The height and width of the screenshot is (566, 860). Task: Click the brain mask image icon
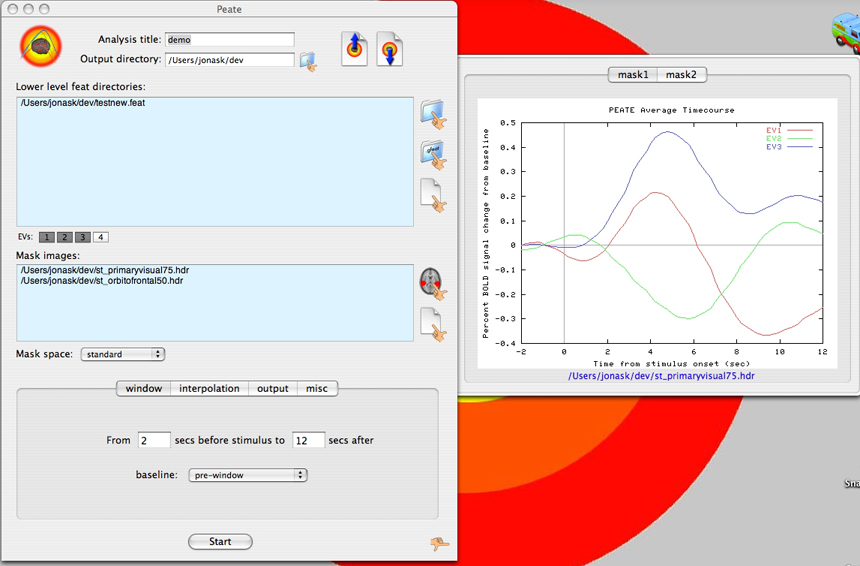[x=431, y=284]
